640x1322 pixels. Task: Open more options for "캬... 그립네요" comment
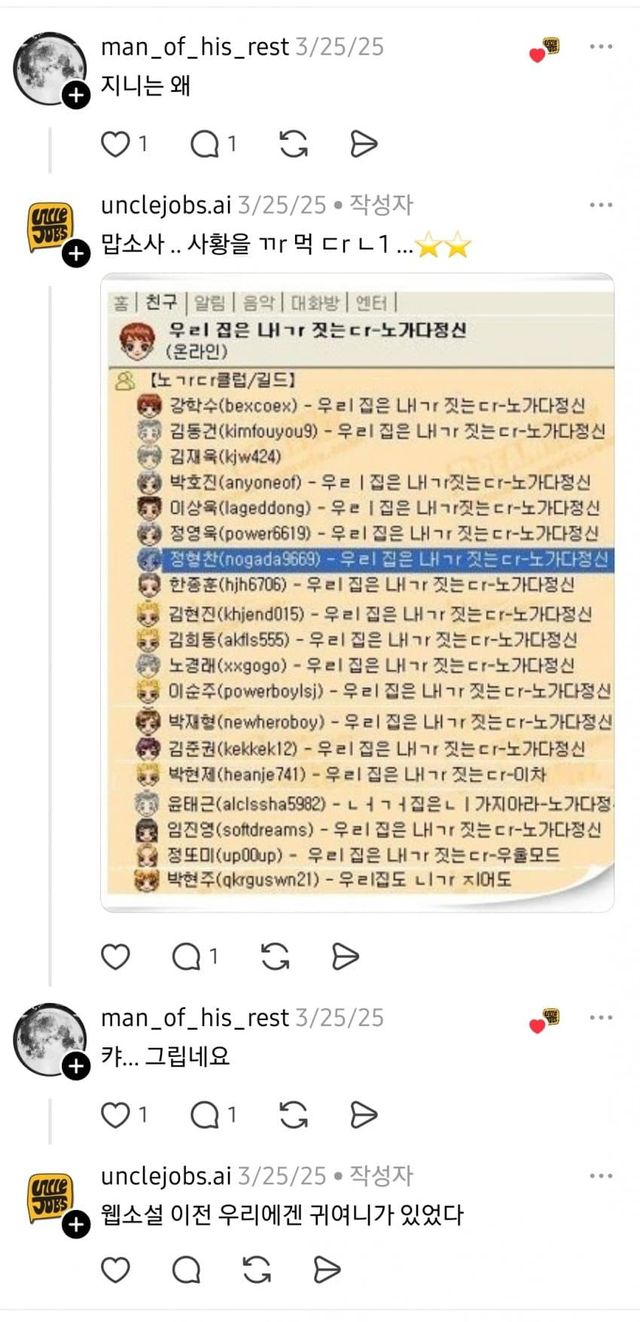click(x=601, y=1018)
